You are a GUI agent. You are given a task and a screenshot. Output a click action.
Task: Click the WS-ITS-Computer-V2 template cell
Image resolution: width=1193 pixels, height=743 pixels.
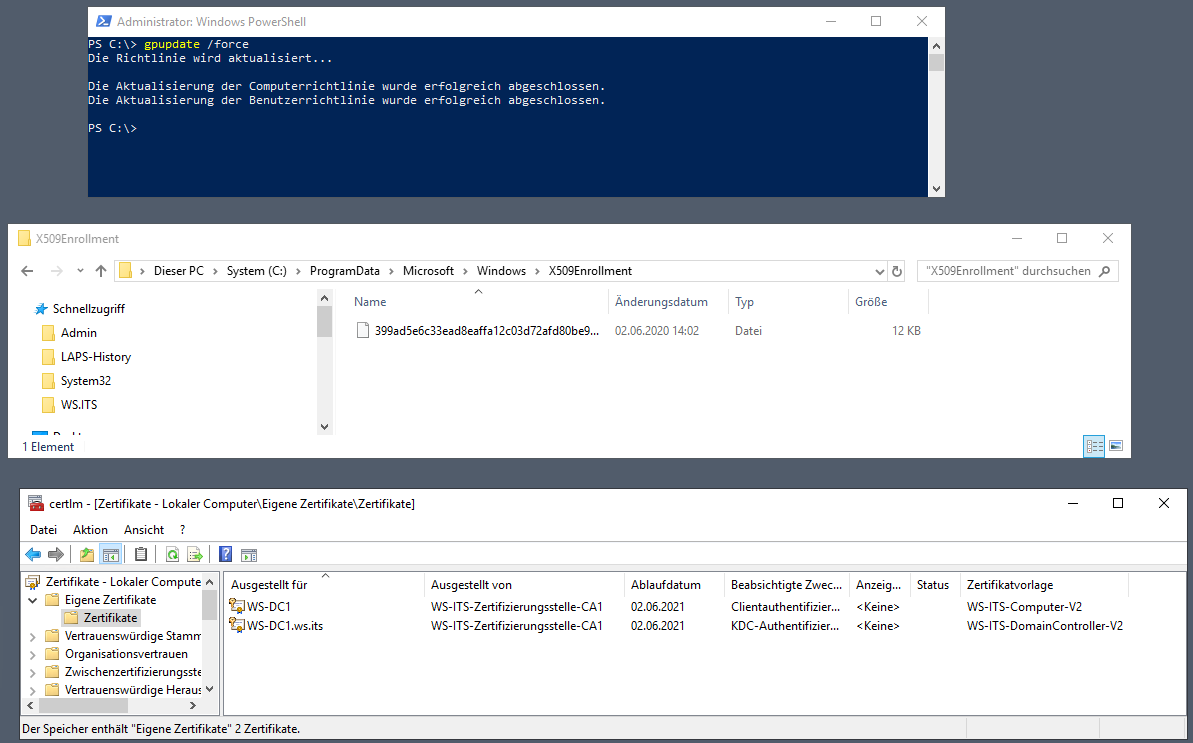click(x=1024, y=607)
